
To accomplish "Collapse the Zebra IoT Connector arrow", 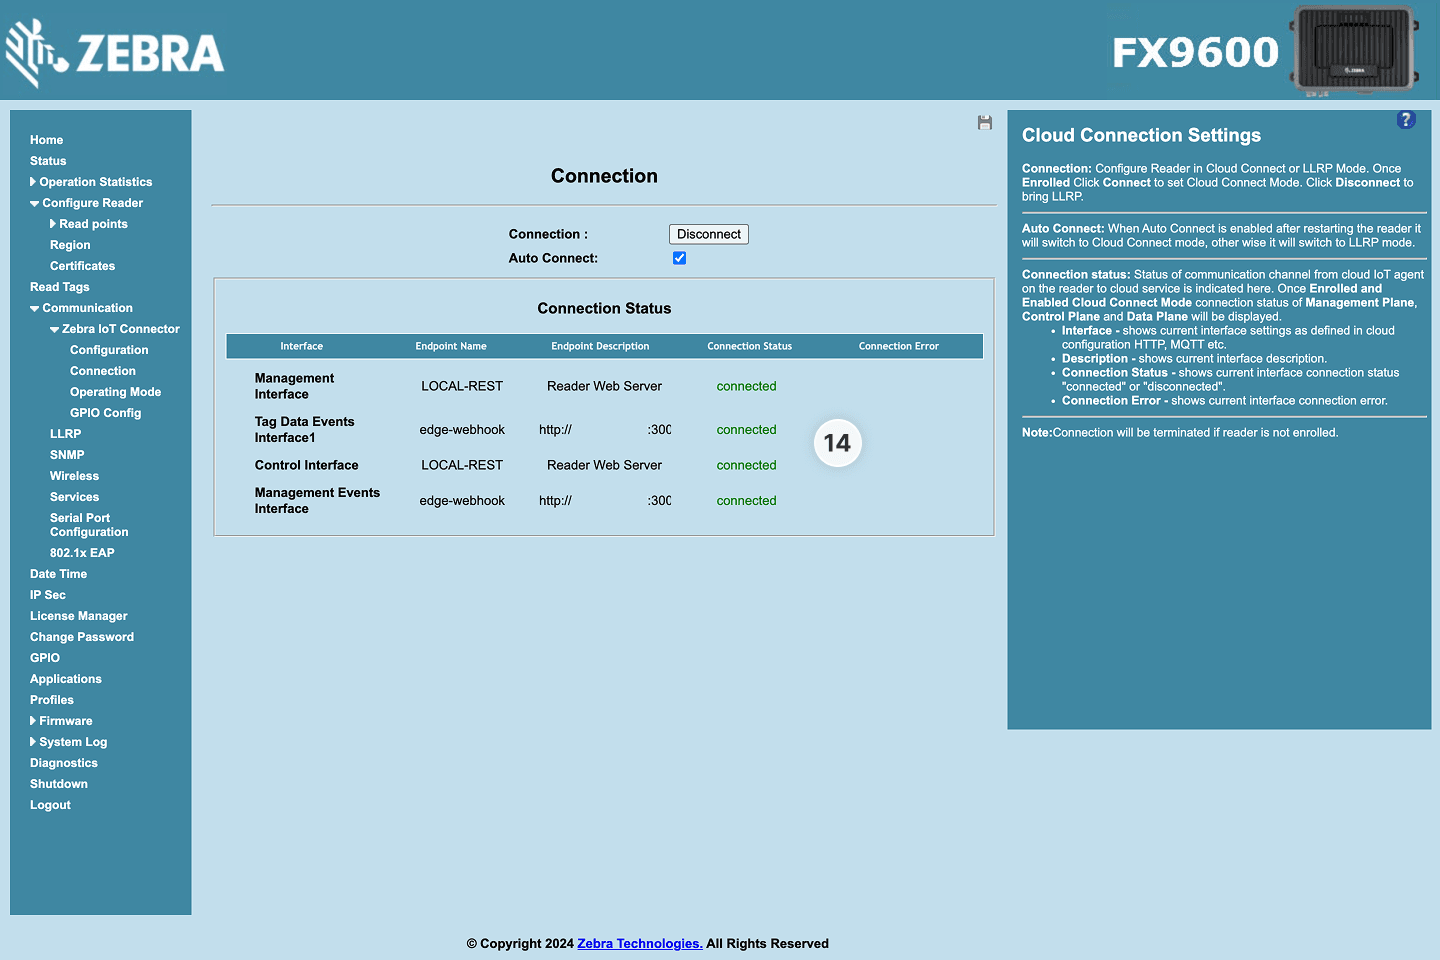I will pyautogui.click(x=55, y=329).
